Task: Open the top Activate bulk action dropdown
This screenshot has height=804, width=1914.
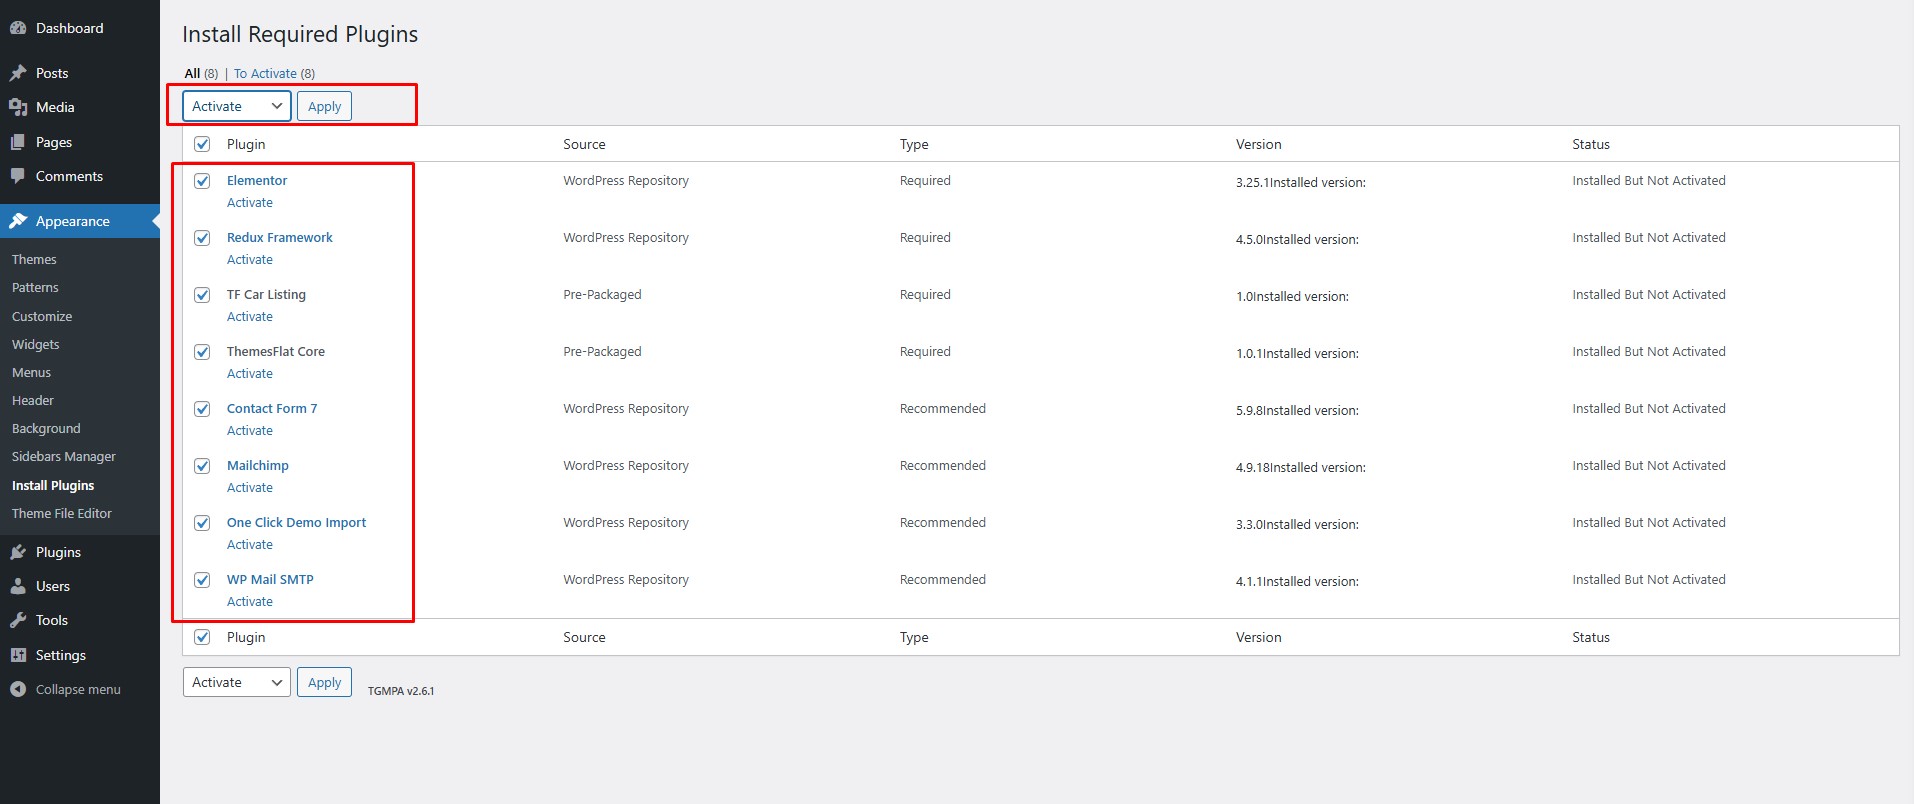Action: (x=237, y=106)
